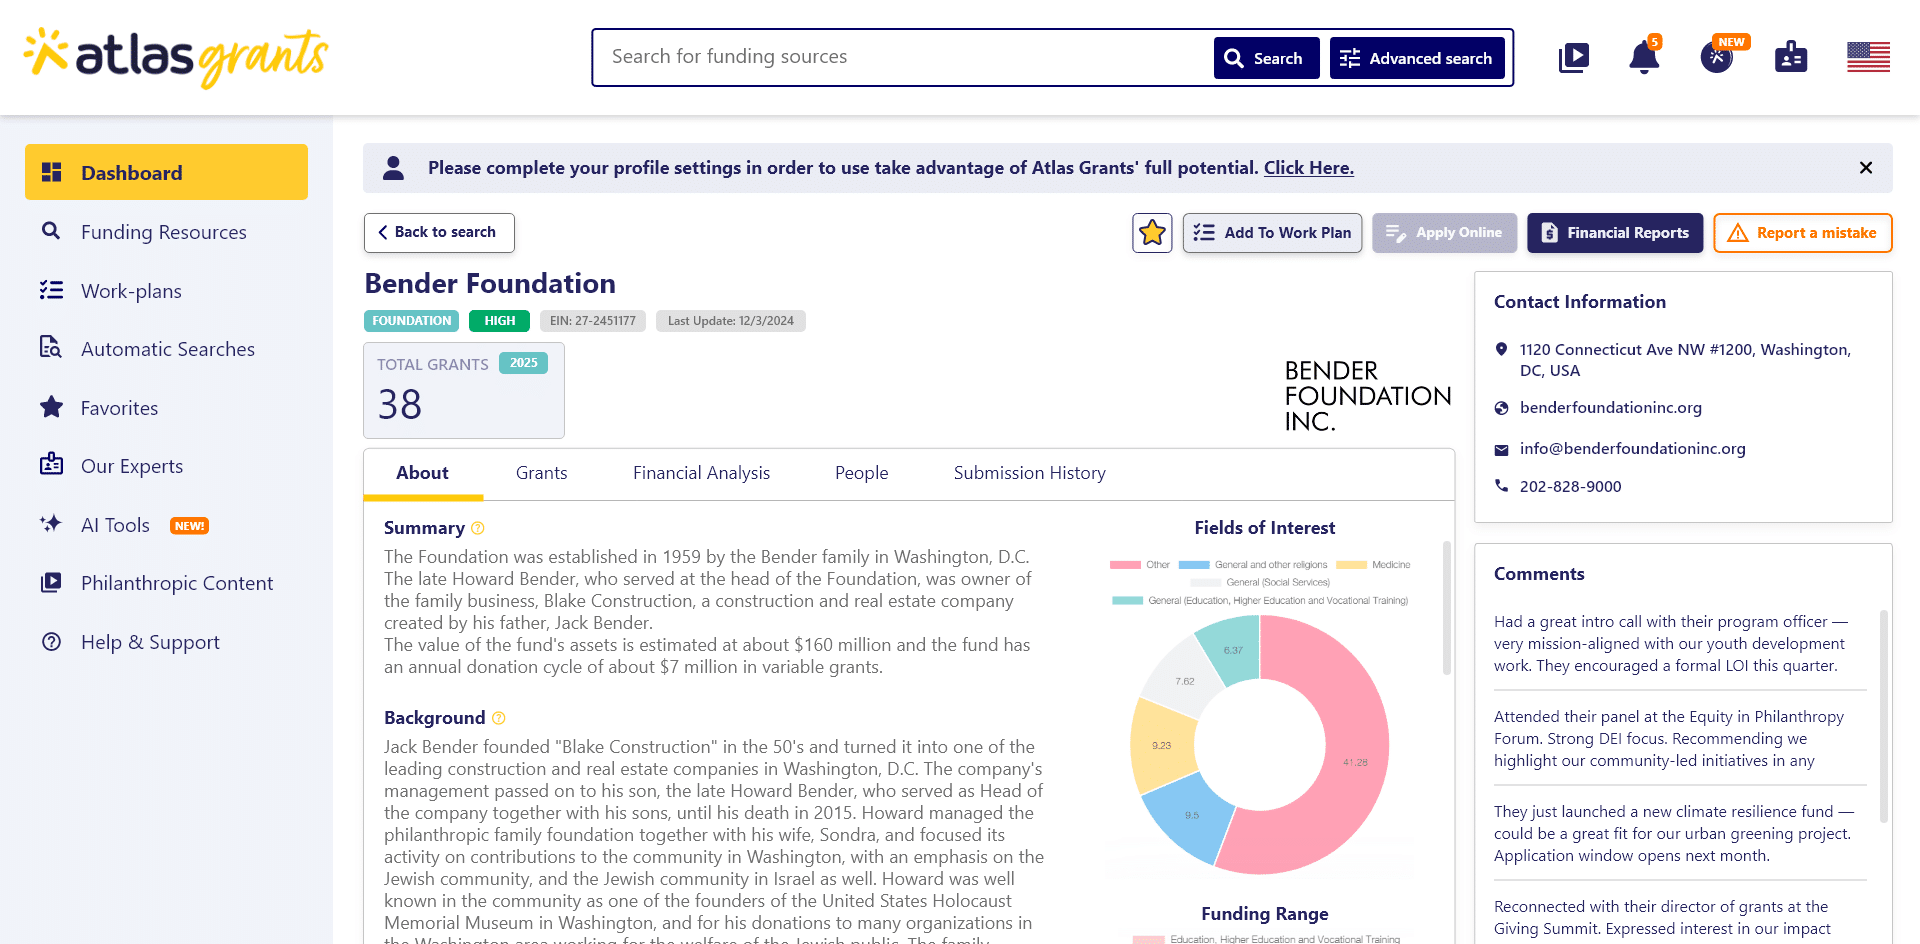Screen dimensions: 1920x944
Task: Toggle the Other legend swatch
Action: coord(1125,565)
